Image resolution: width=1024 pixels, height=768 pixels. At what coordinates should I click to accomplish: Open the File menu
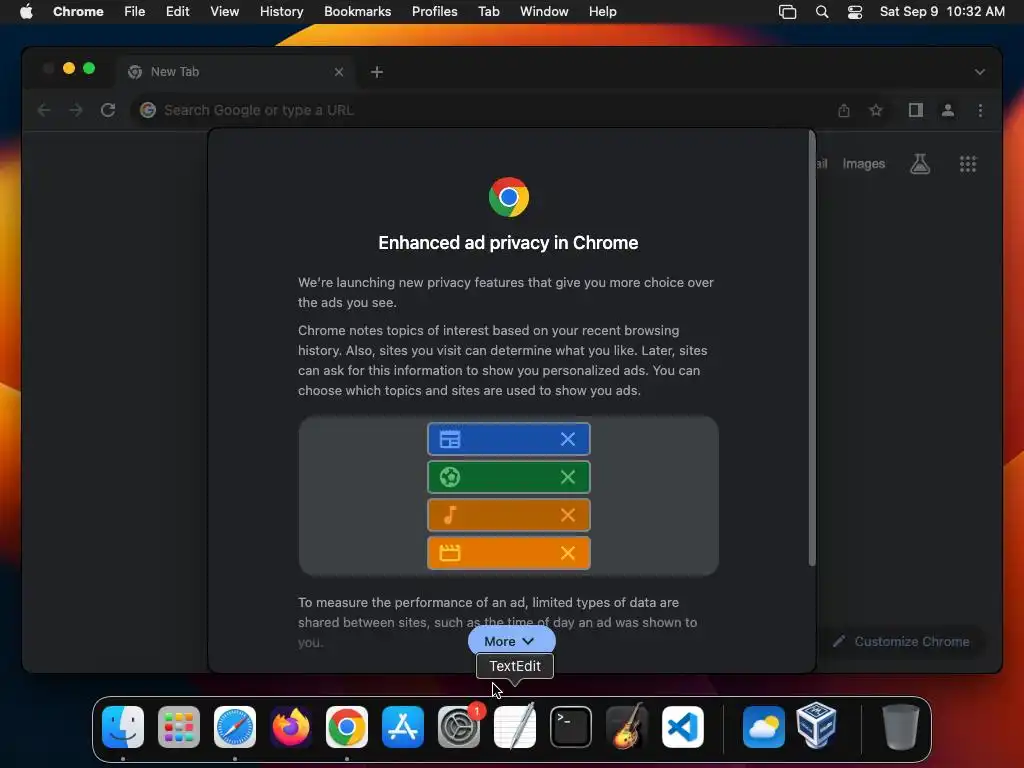point(135,12)
